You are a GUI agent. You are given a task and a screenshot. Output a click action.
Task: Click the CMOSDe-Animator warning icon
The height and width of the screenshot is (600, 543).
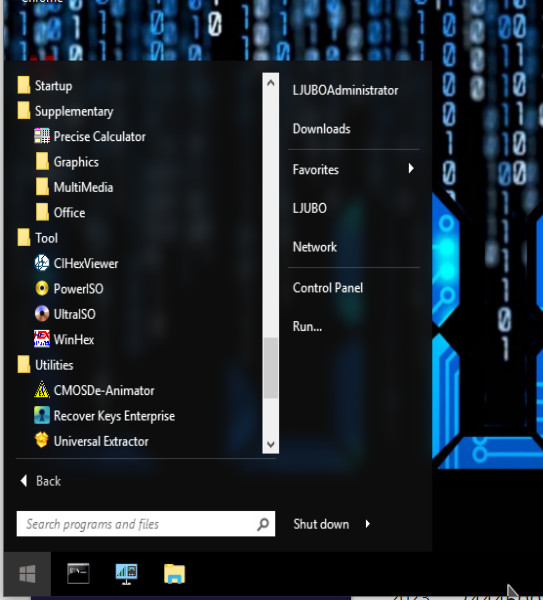(x=42, y=390)
